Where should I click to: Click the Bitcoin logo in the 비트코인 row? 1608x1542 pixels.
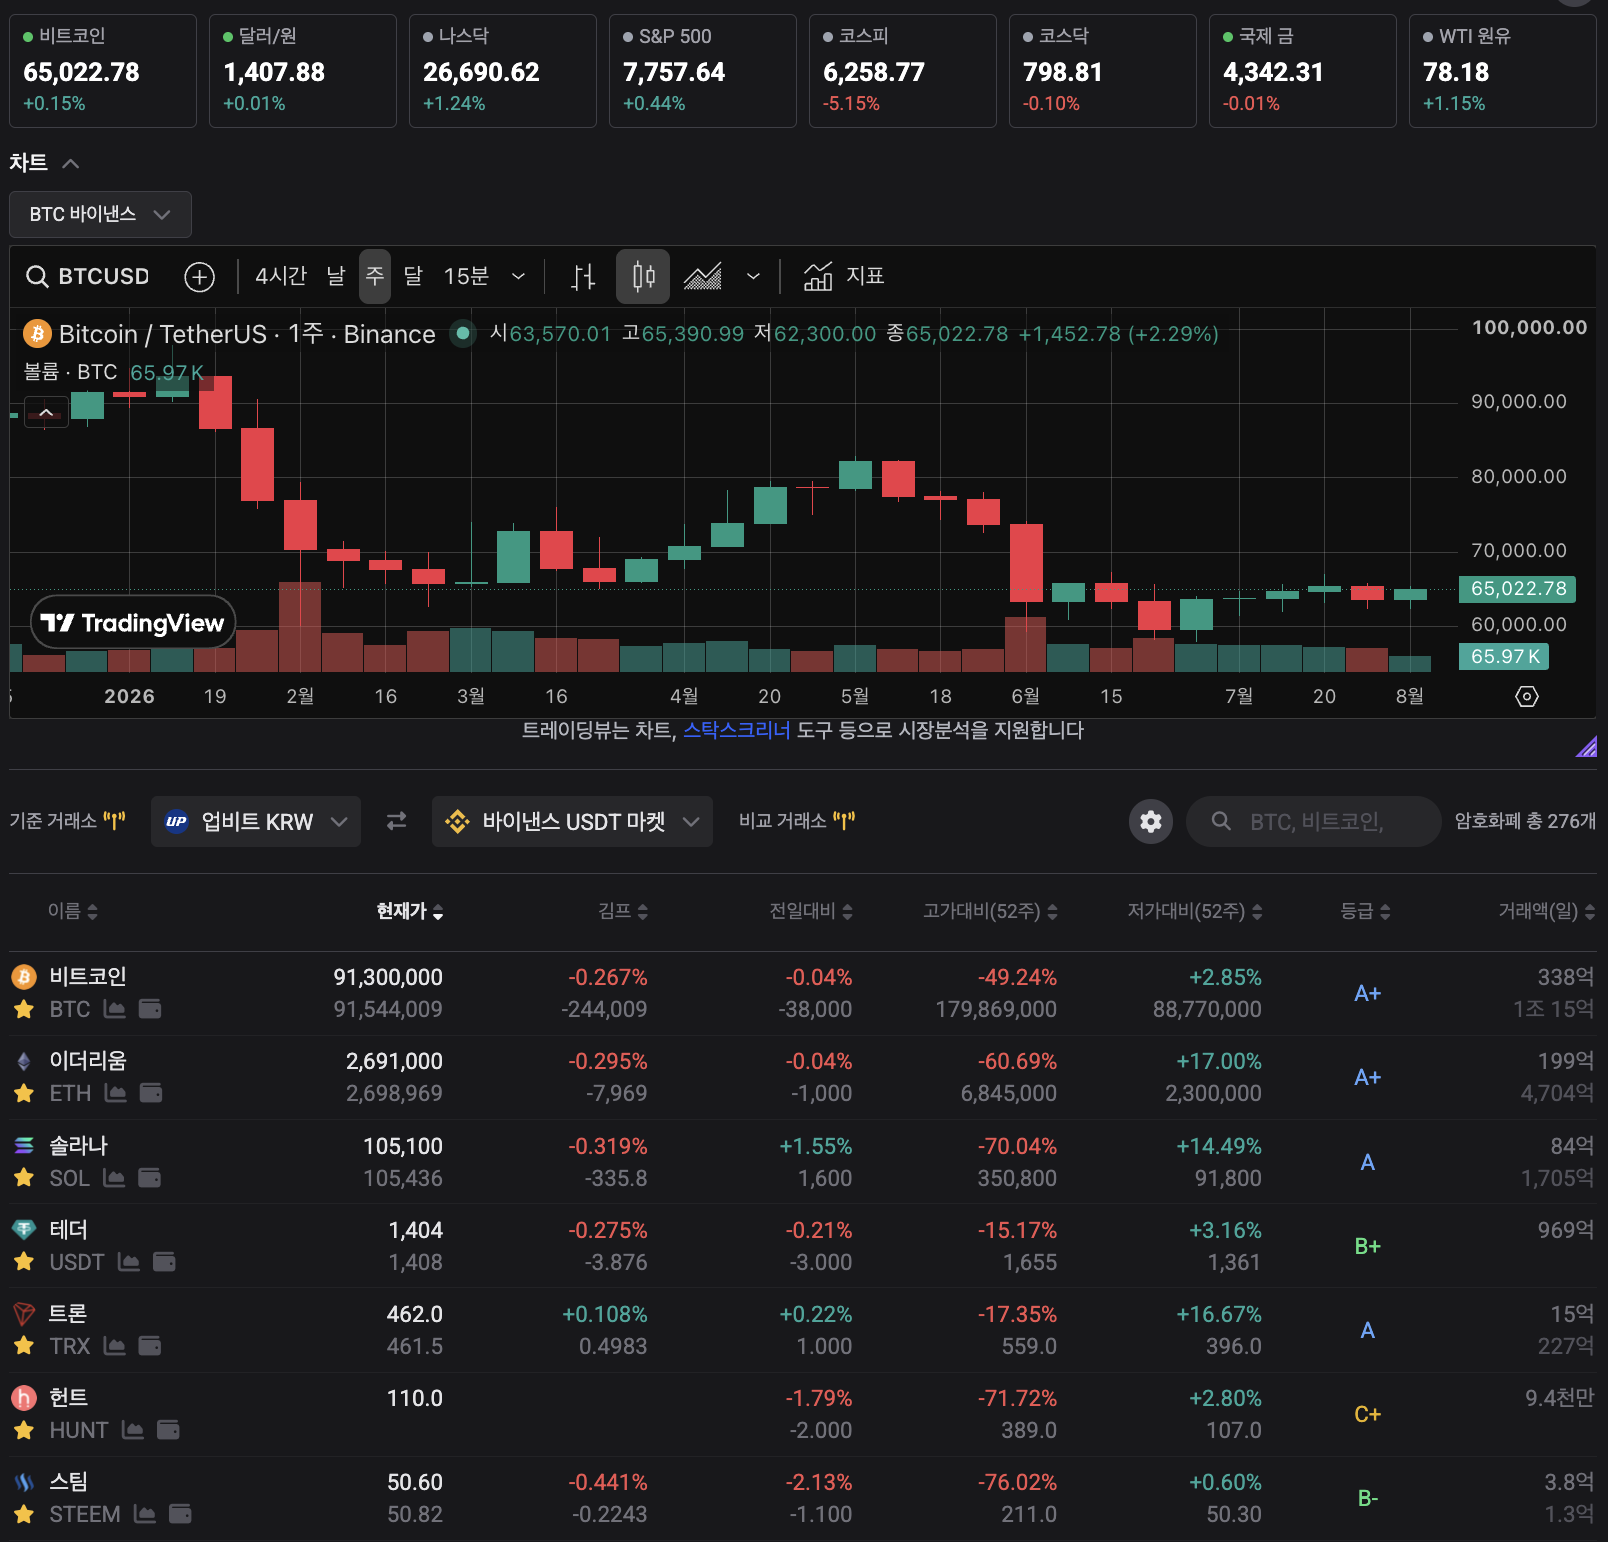[x=24, y=977]
